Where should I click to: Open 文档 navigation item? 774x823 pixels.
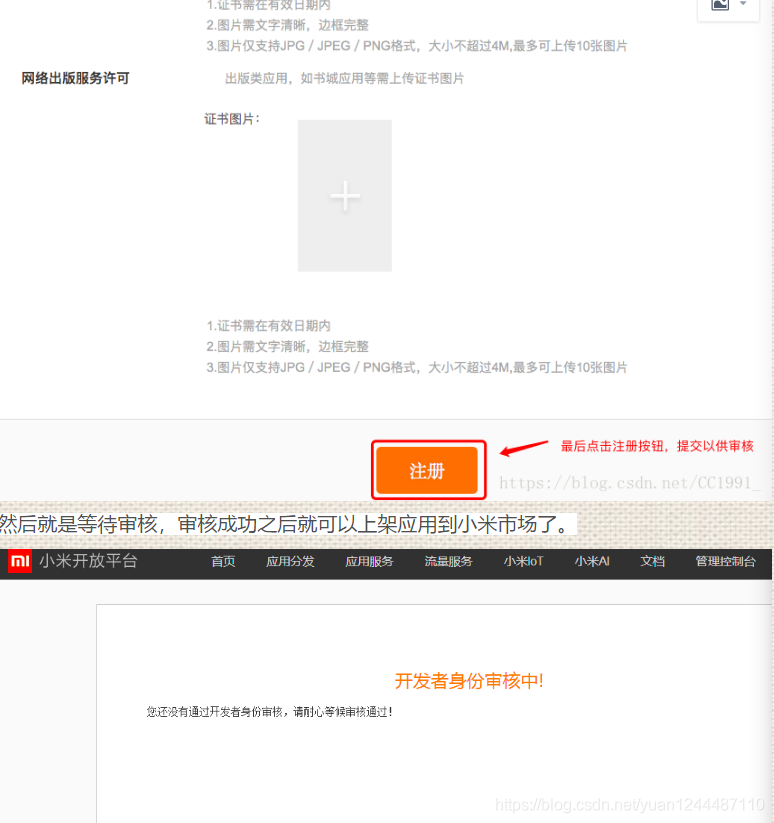tap(652, 562)
